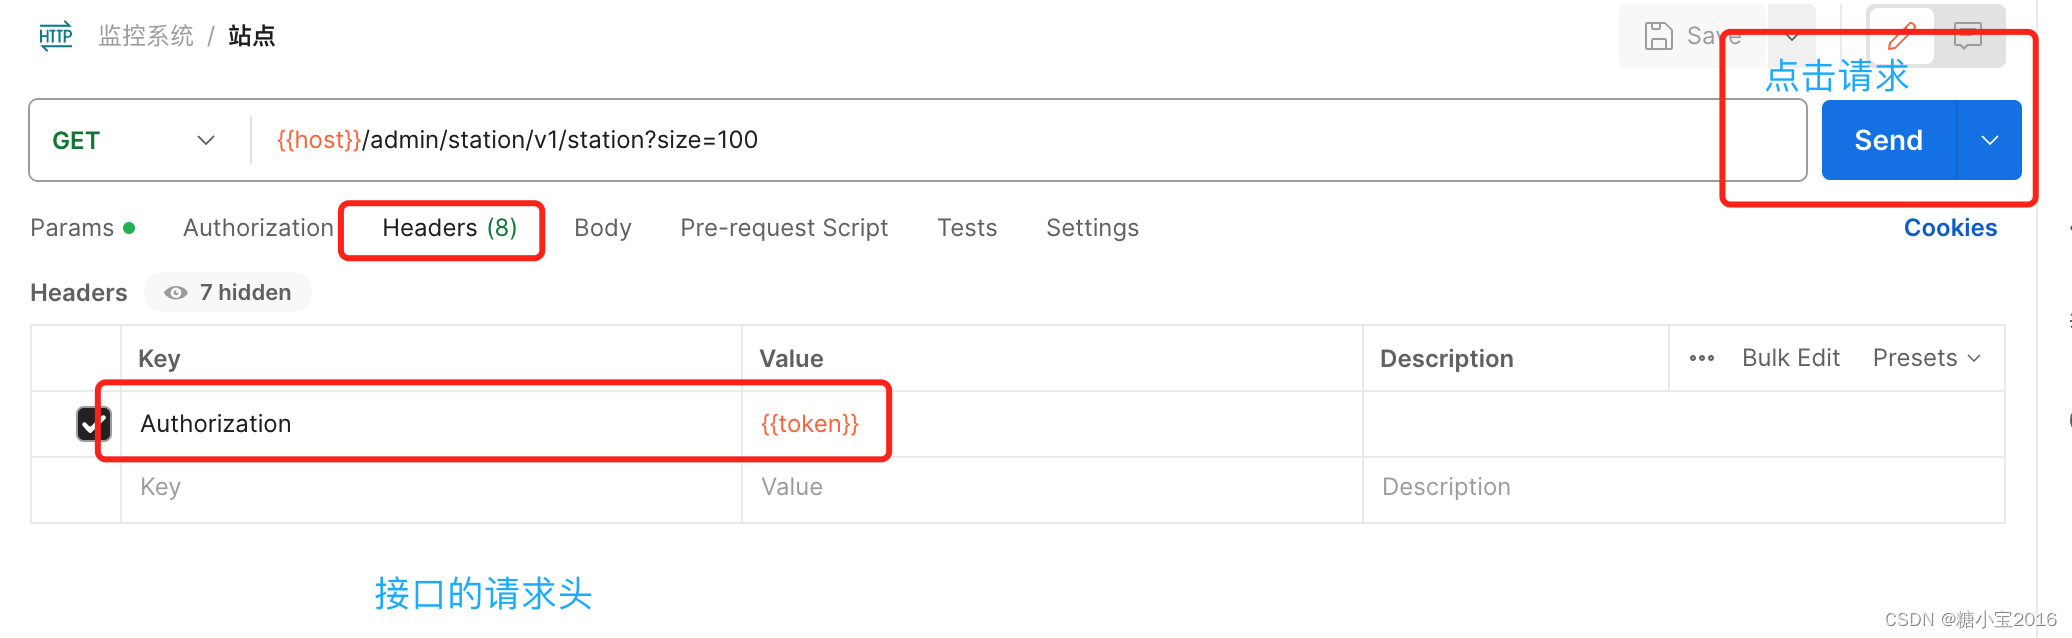
Task: Switch to the Body tab
Action: coord(602,228)
